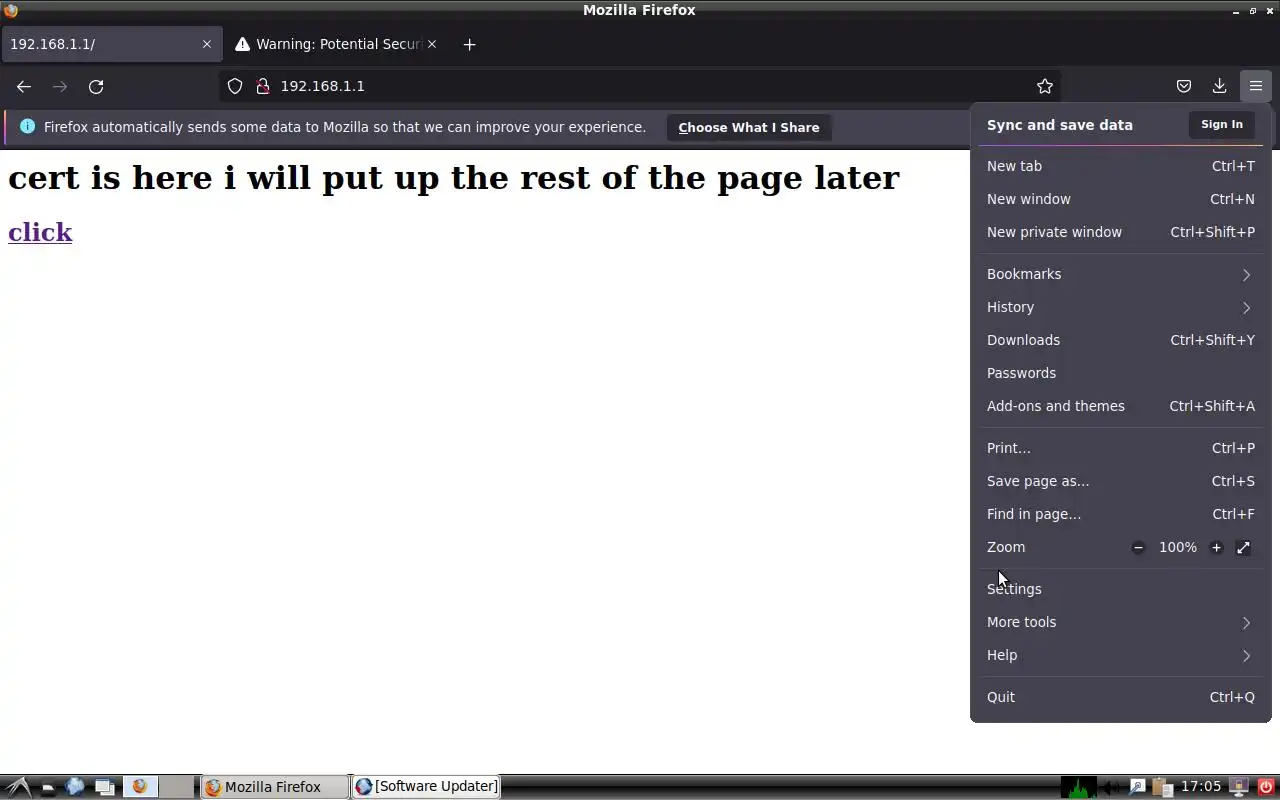Select the 192.168.1.1/ tab

111,44
